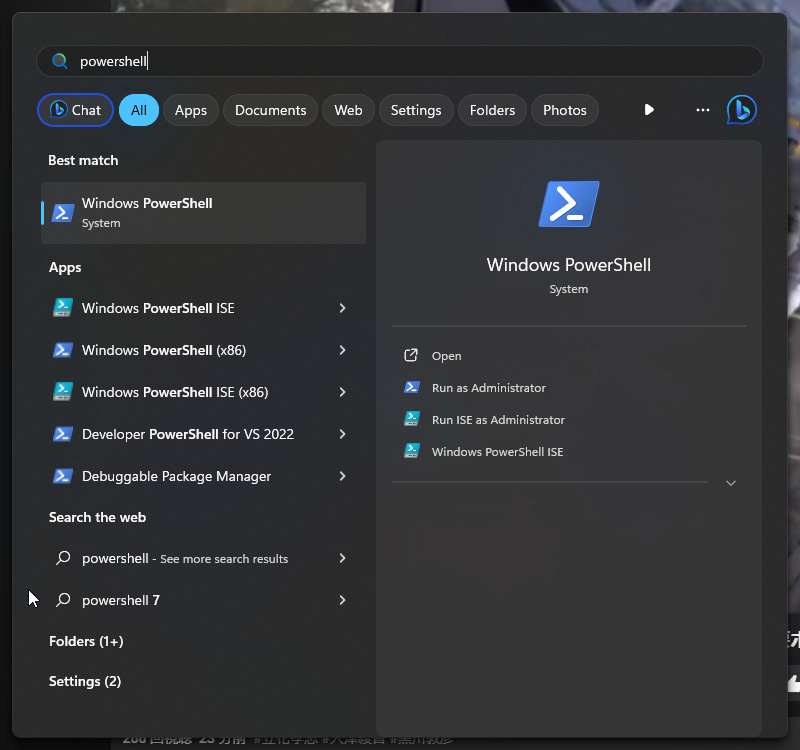
Task: Click the Windows PowerShell ISE icon in preview pane
Action: click(412, 451)
